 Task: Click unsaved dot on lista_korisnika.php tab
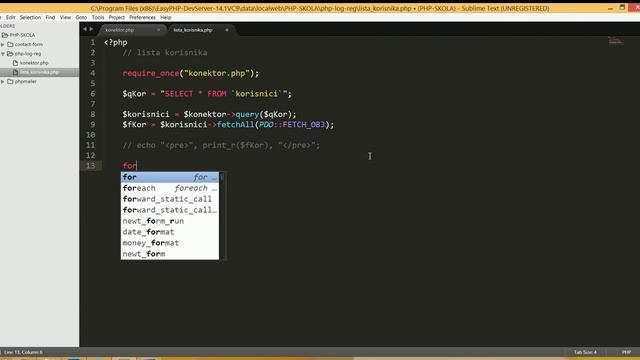coord(227,30)
